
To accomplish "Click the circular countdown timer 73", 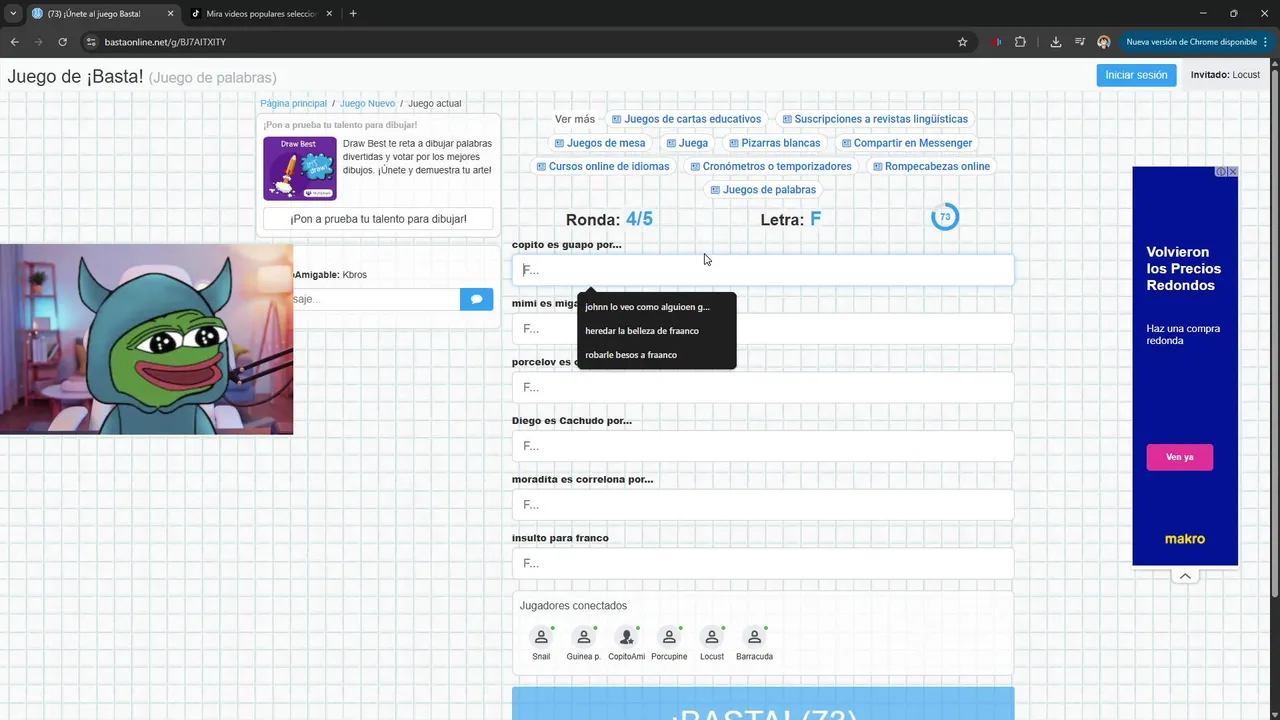I will pyautogui.click(x=944, y=217).
